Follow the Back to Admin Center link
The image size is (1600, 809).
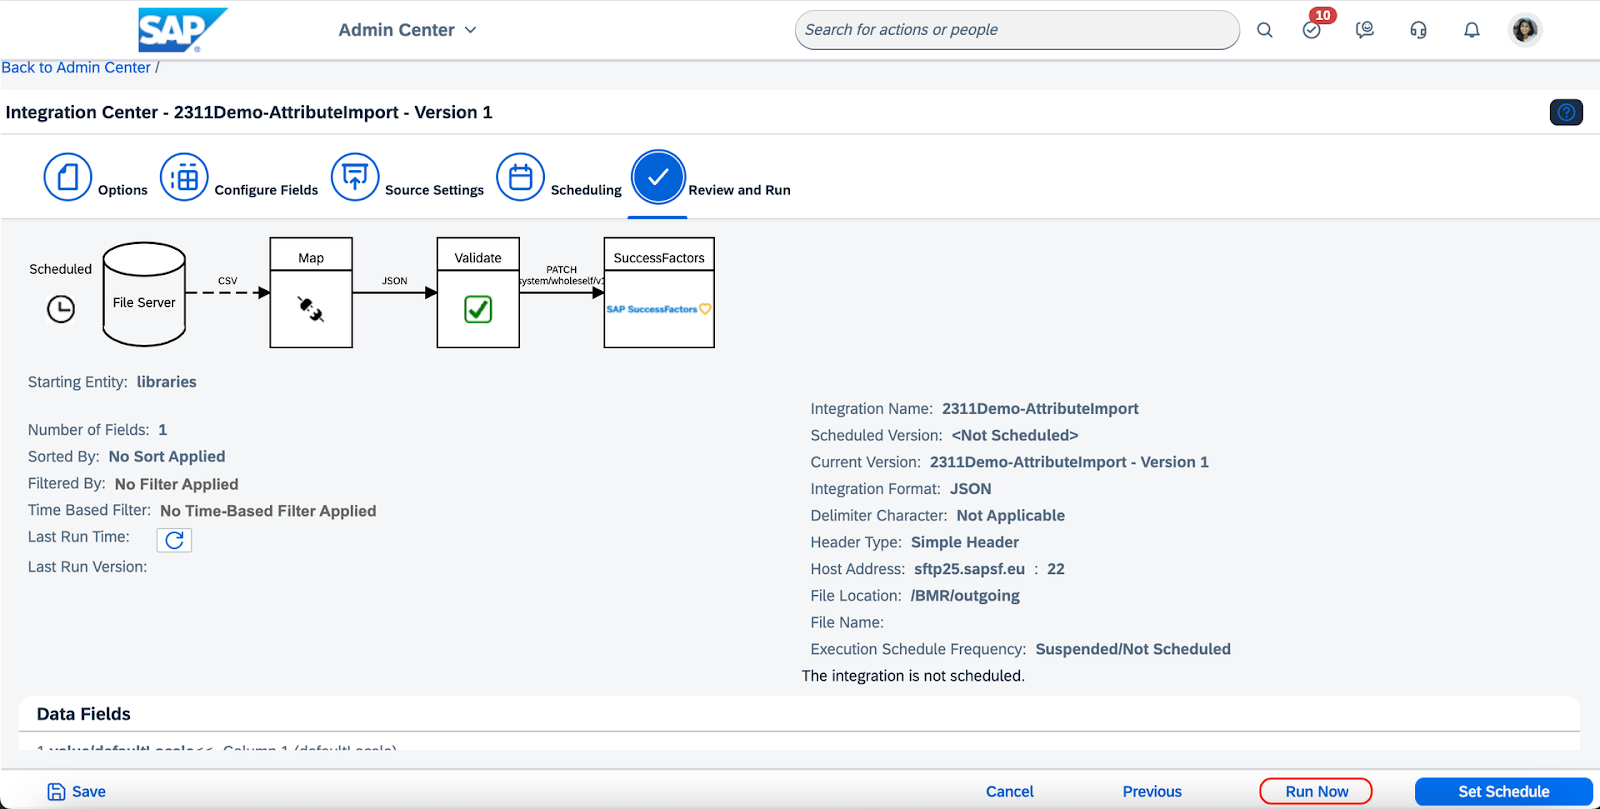tap(76, 67)
